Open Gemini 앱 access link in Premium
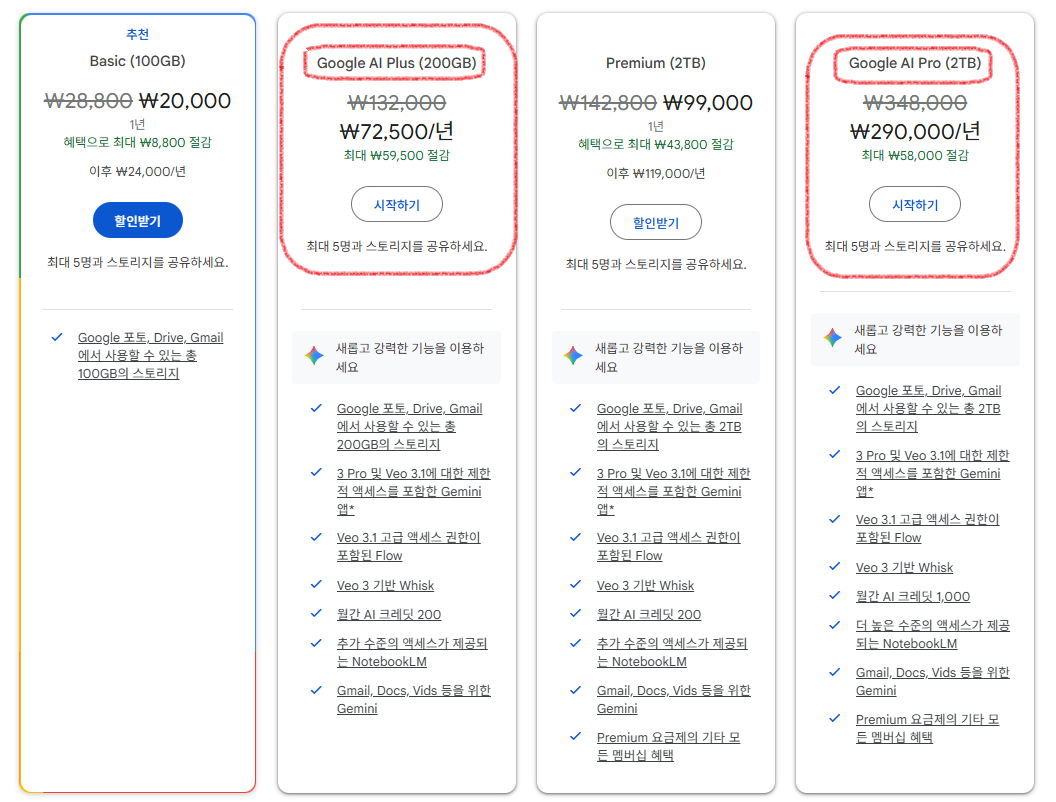 [x=673, y=491]
